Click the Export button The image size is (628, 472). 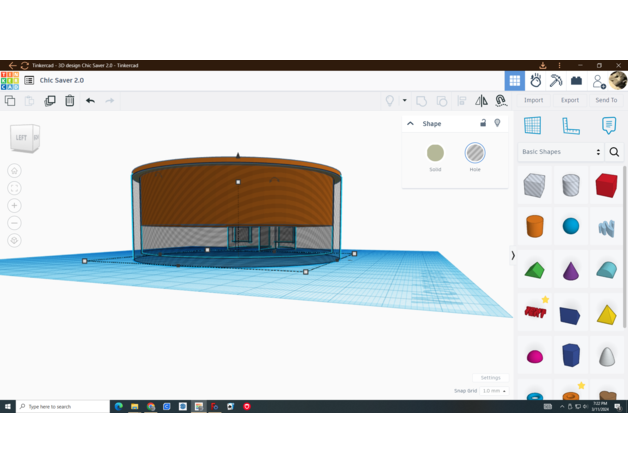click(570, 100)
